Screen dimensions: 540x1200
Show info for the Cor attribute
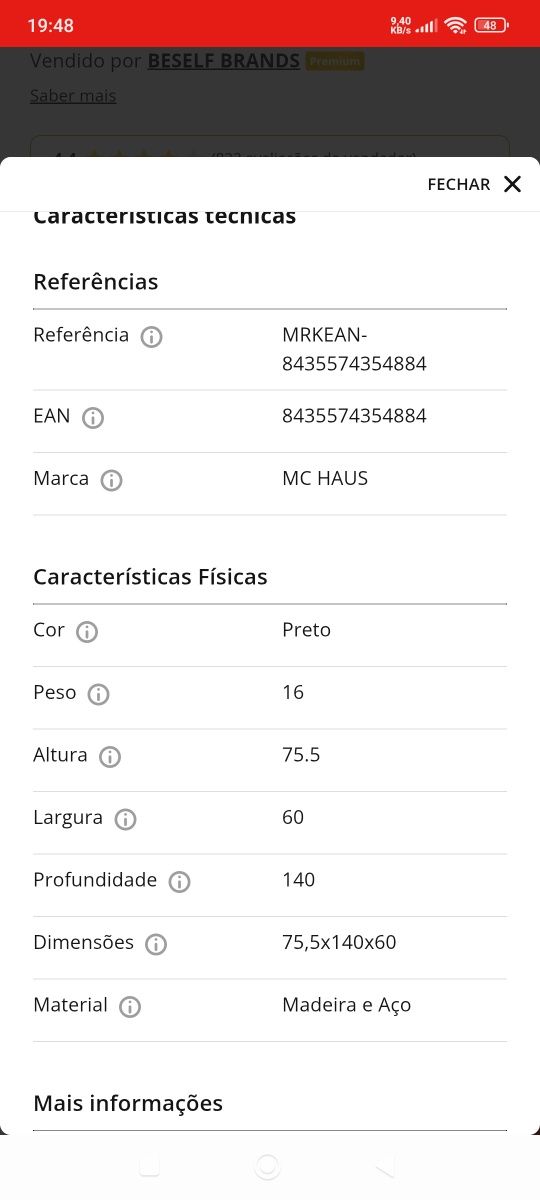87,632
